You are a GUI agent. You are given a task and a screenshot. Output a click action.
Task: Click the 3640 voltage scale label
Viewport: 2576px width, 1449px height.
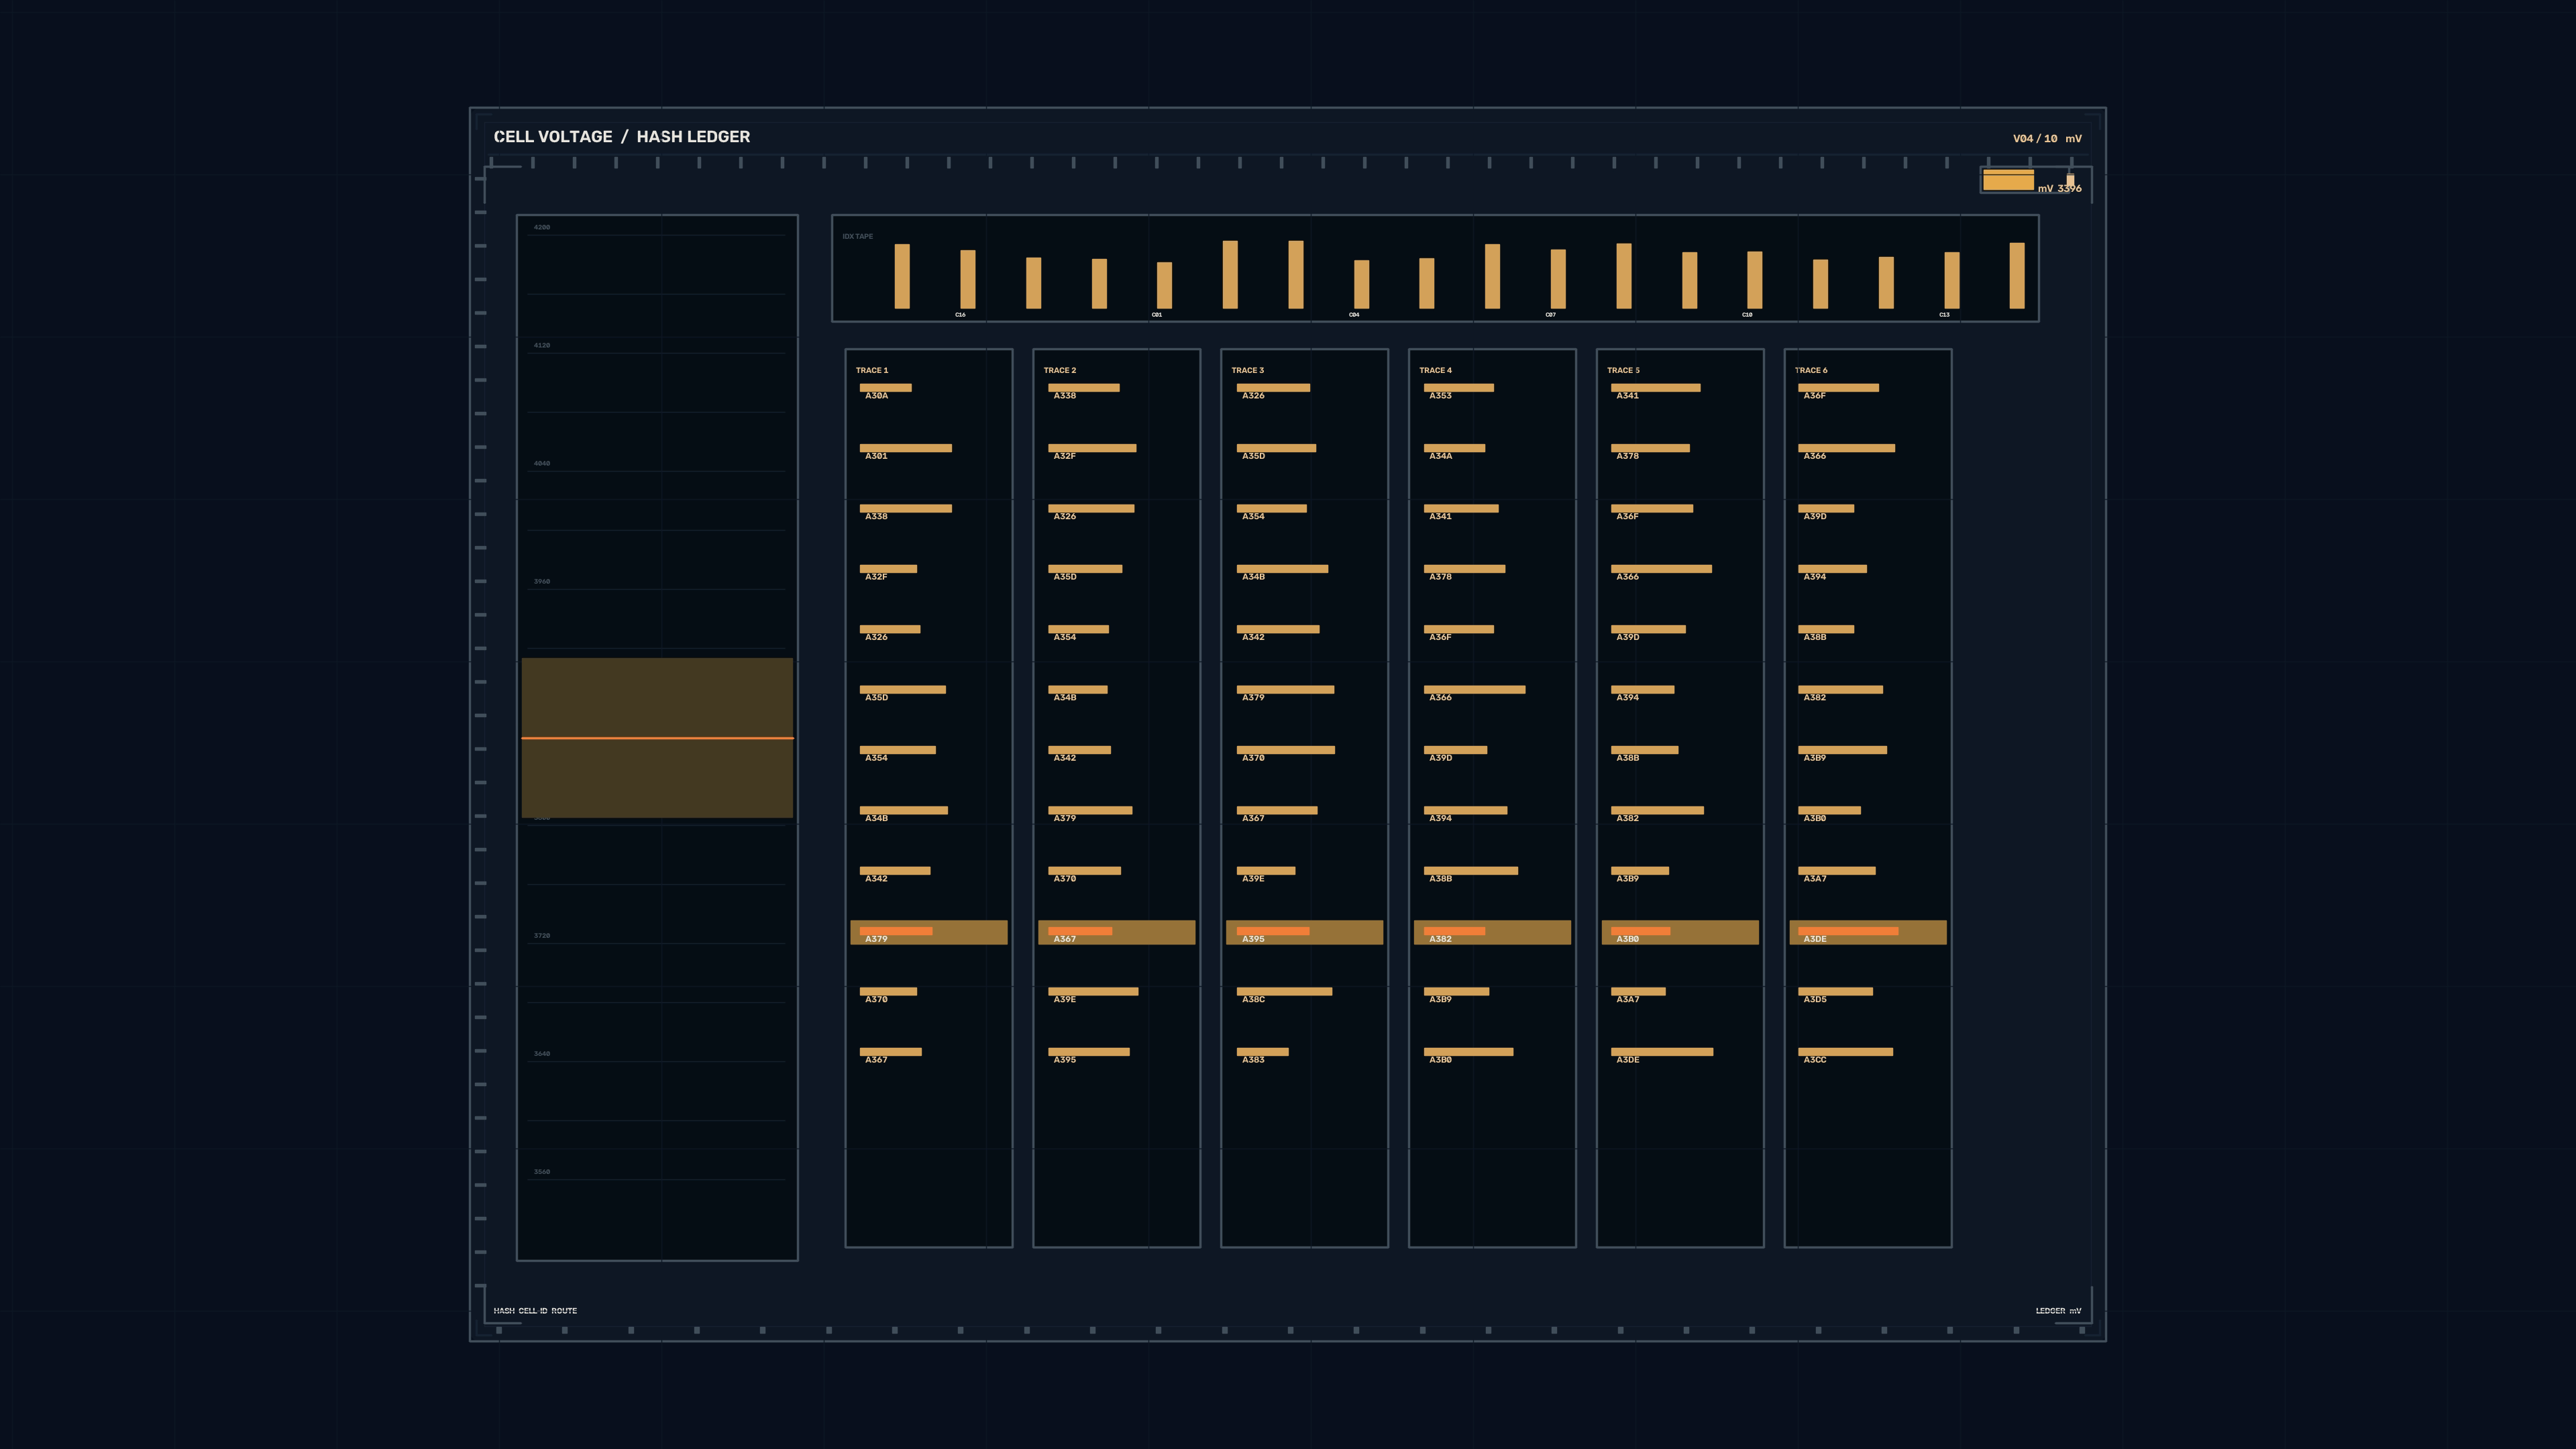[x=541, y=1053]
